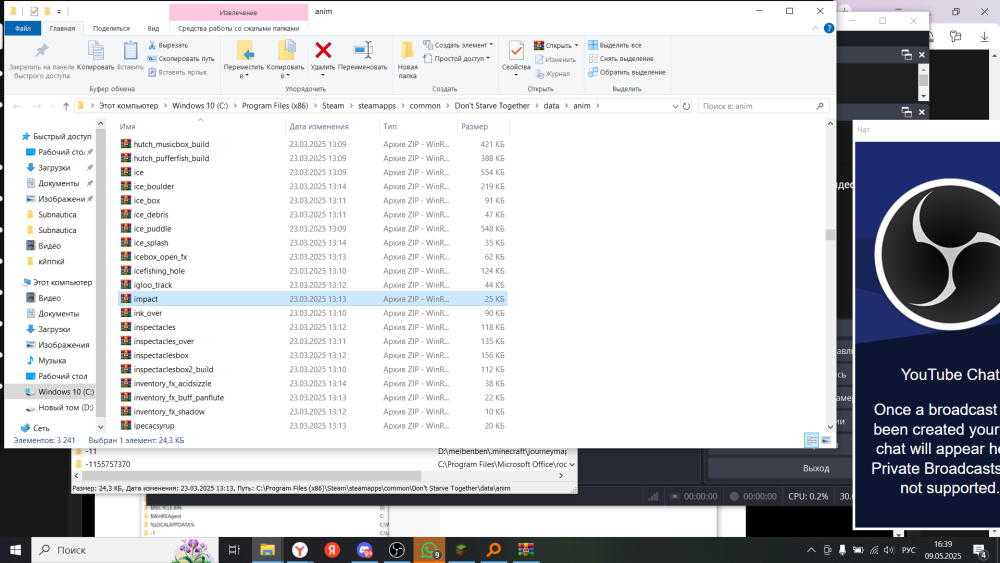Open the Windows Start menu

15,550
